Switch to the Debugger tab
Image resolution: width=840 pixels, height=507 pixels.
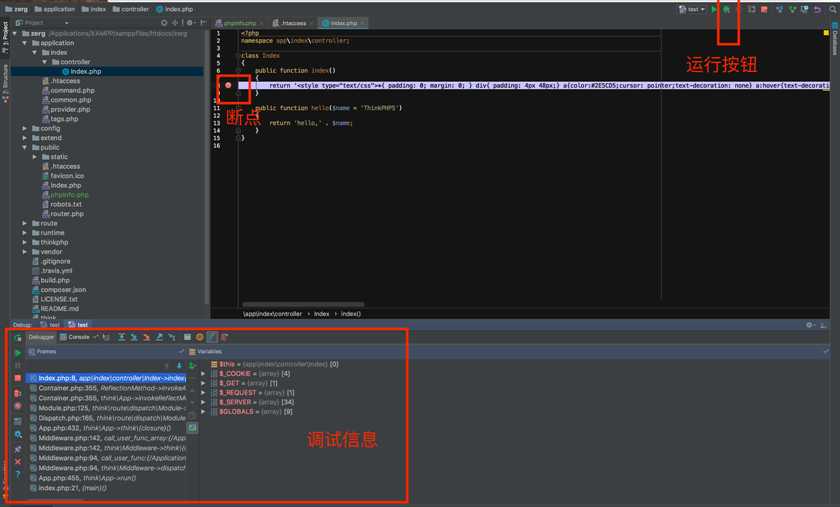point(41,337)
